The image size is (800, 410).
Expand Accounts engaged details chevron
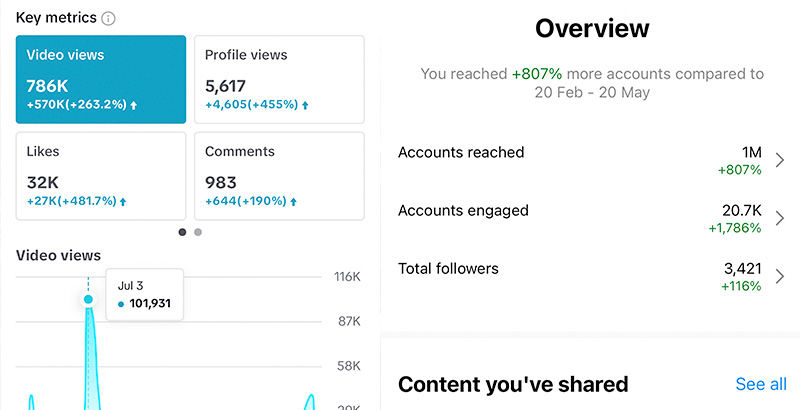(780, 218)
